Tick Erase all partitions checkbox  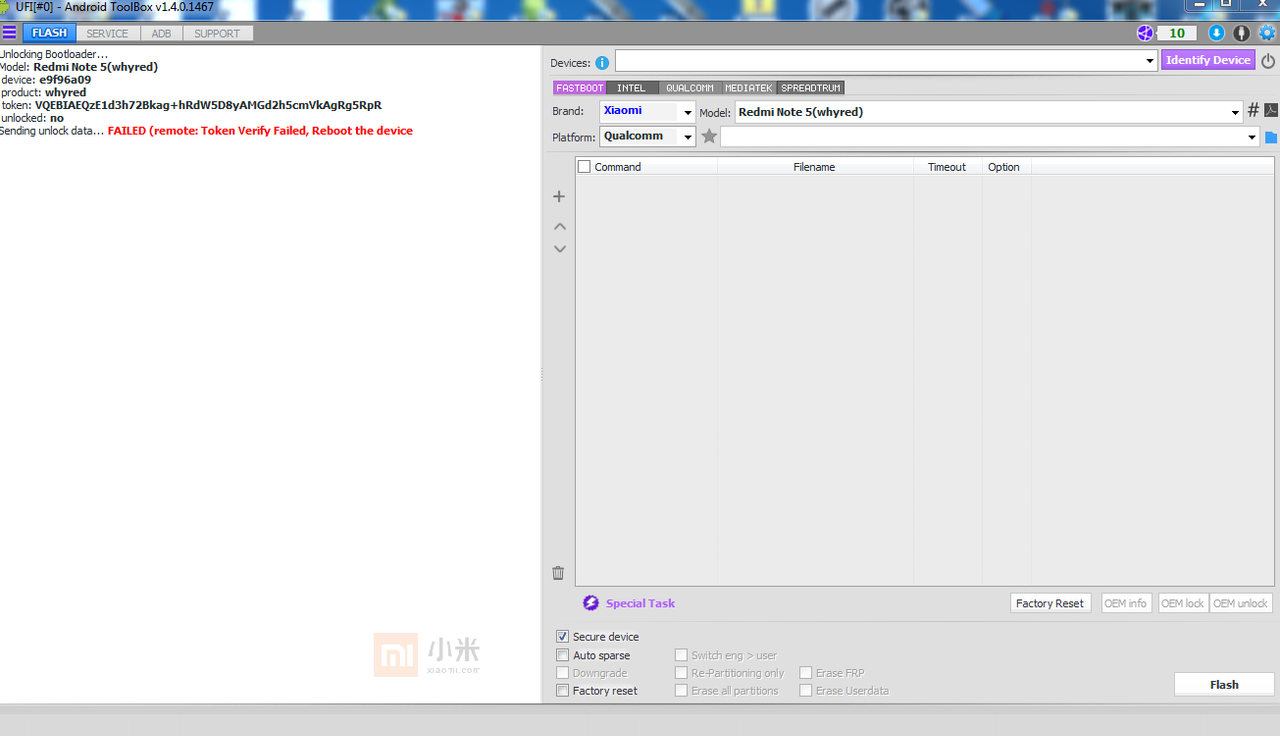point(681,691)
